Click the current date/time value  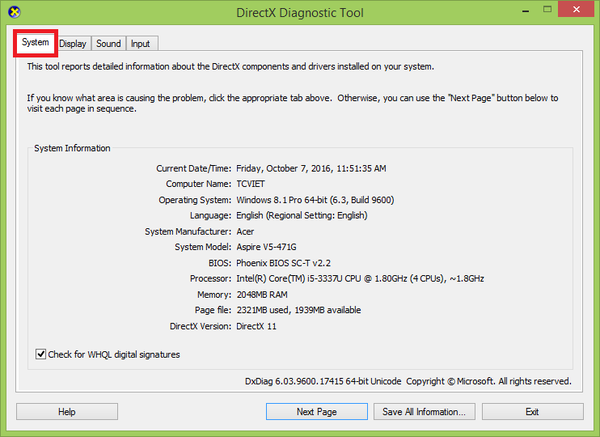(x=311, y=169)
